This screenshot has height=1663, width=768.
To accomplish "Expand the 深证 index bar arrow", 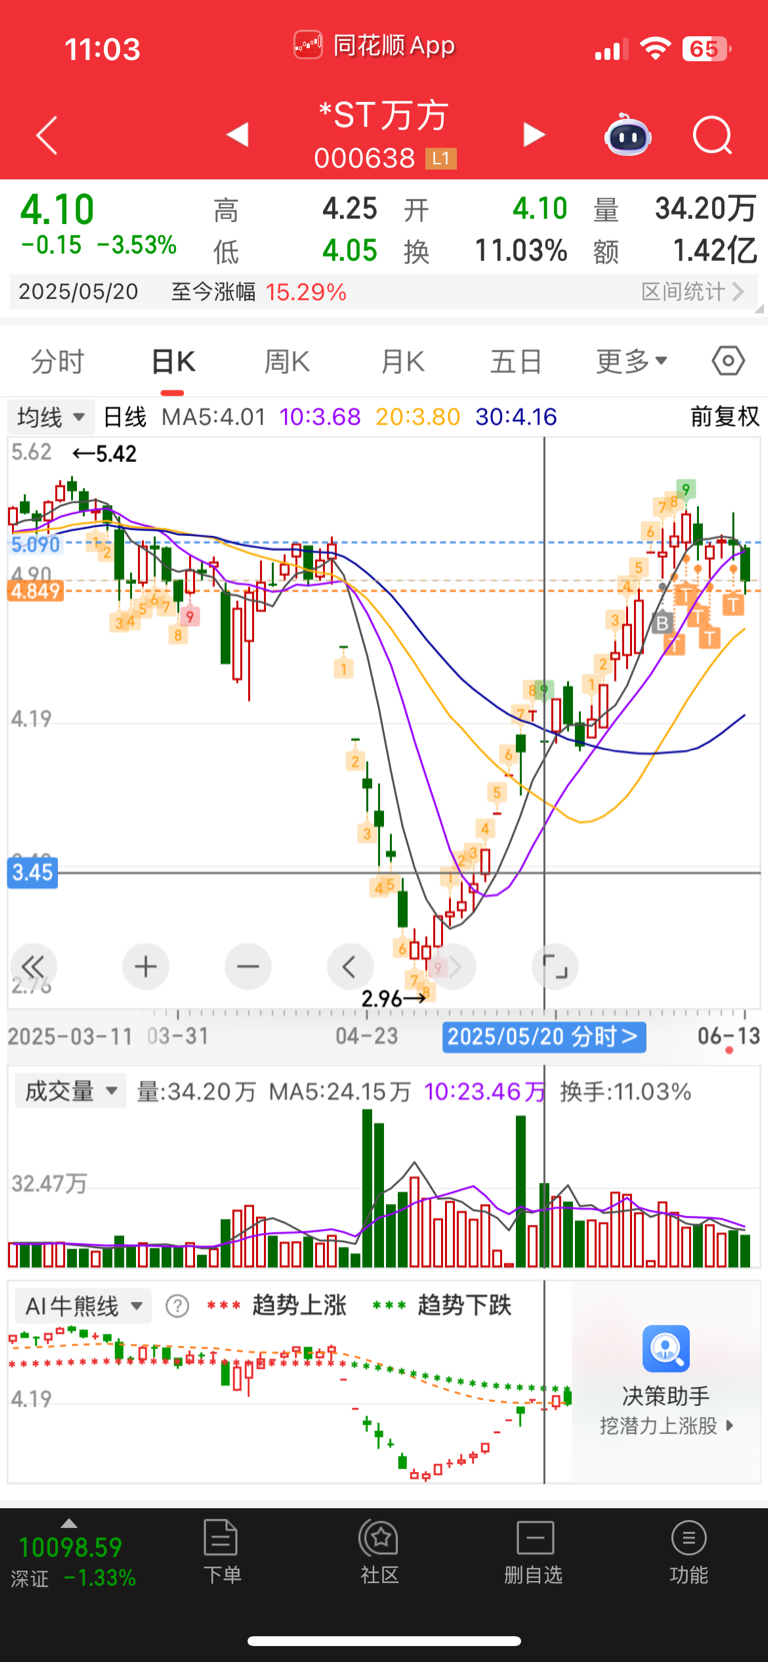I will 69,1523.
